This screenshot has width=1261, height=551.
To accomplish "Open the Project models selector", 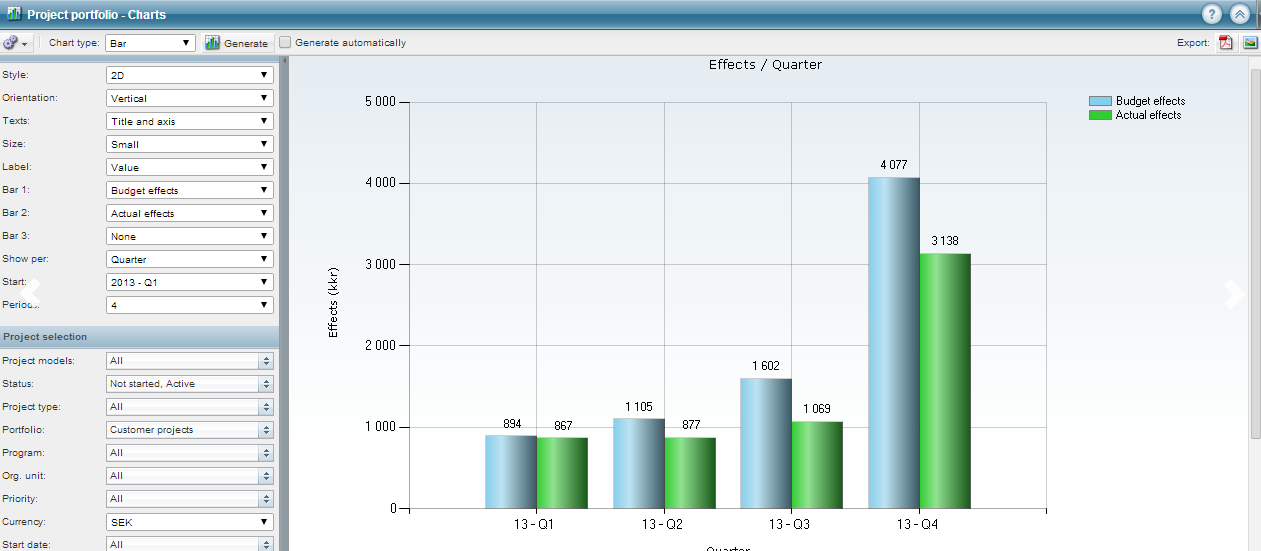I will pos(190,361).
